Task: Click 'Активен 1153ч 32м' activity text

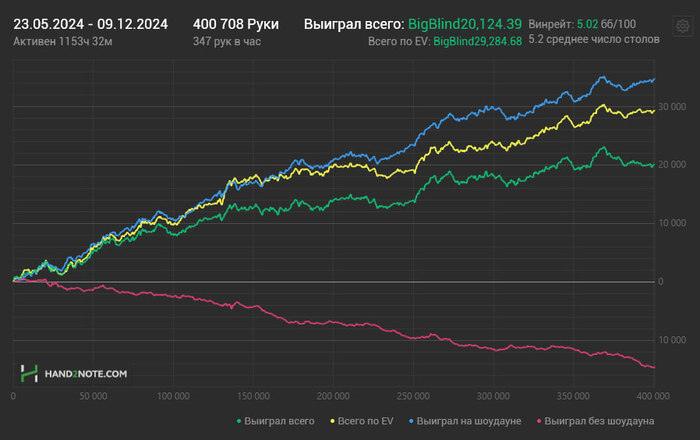Action: tap(62, 42)
